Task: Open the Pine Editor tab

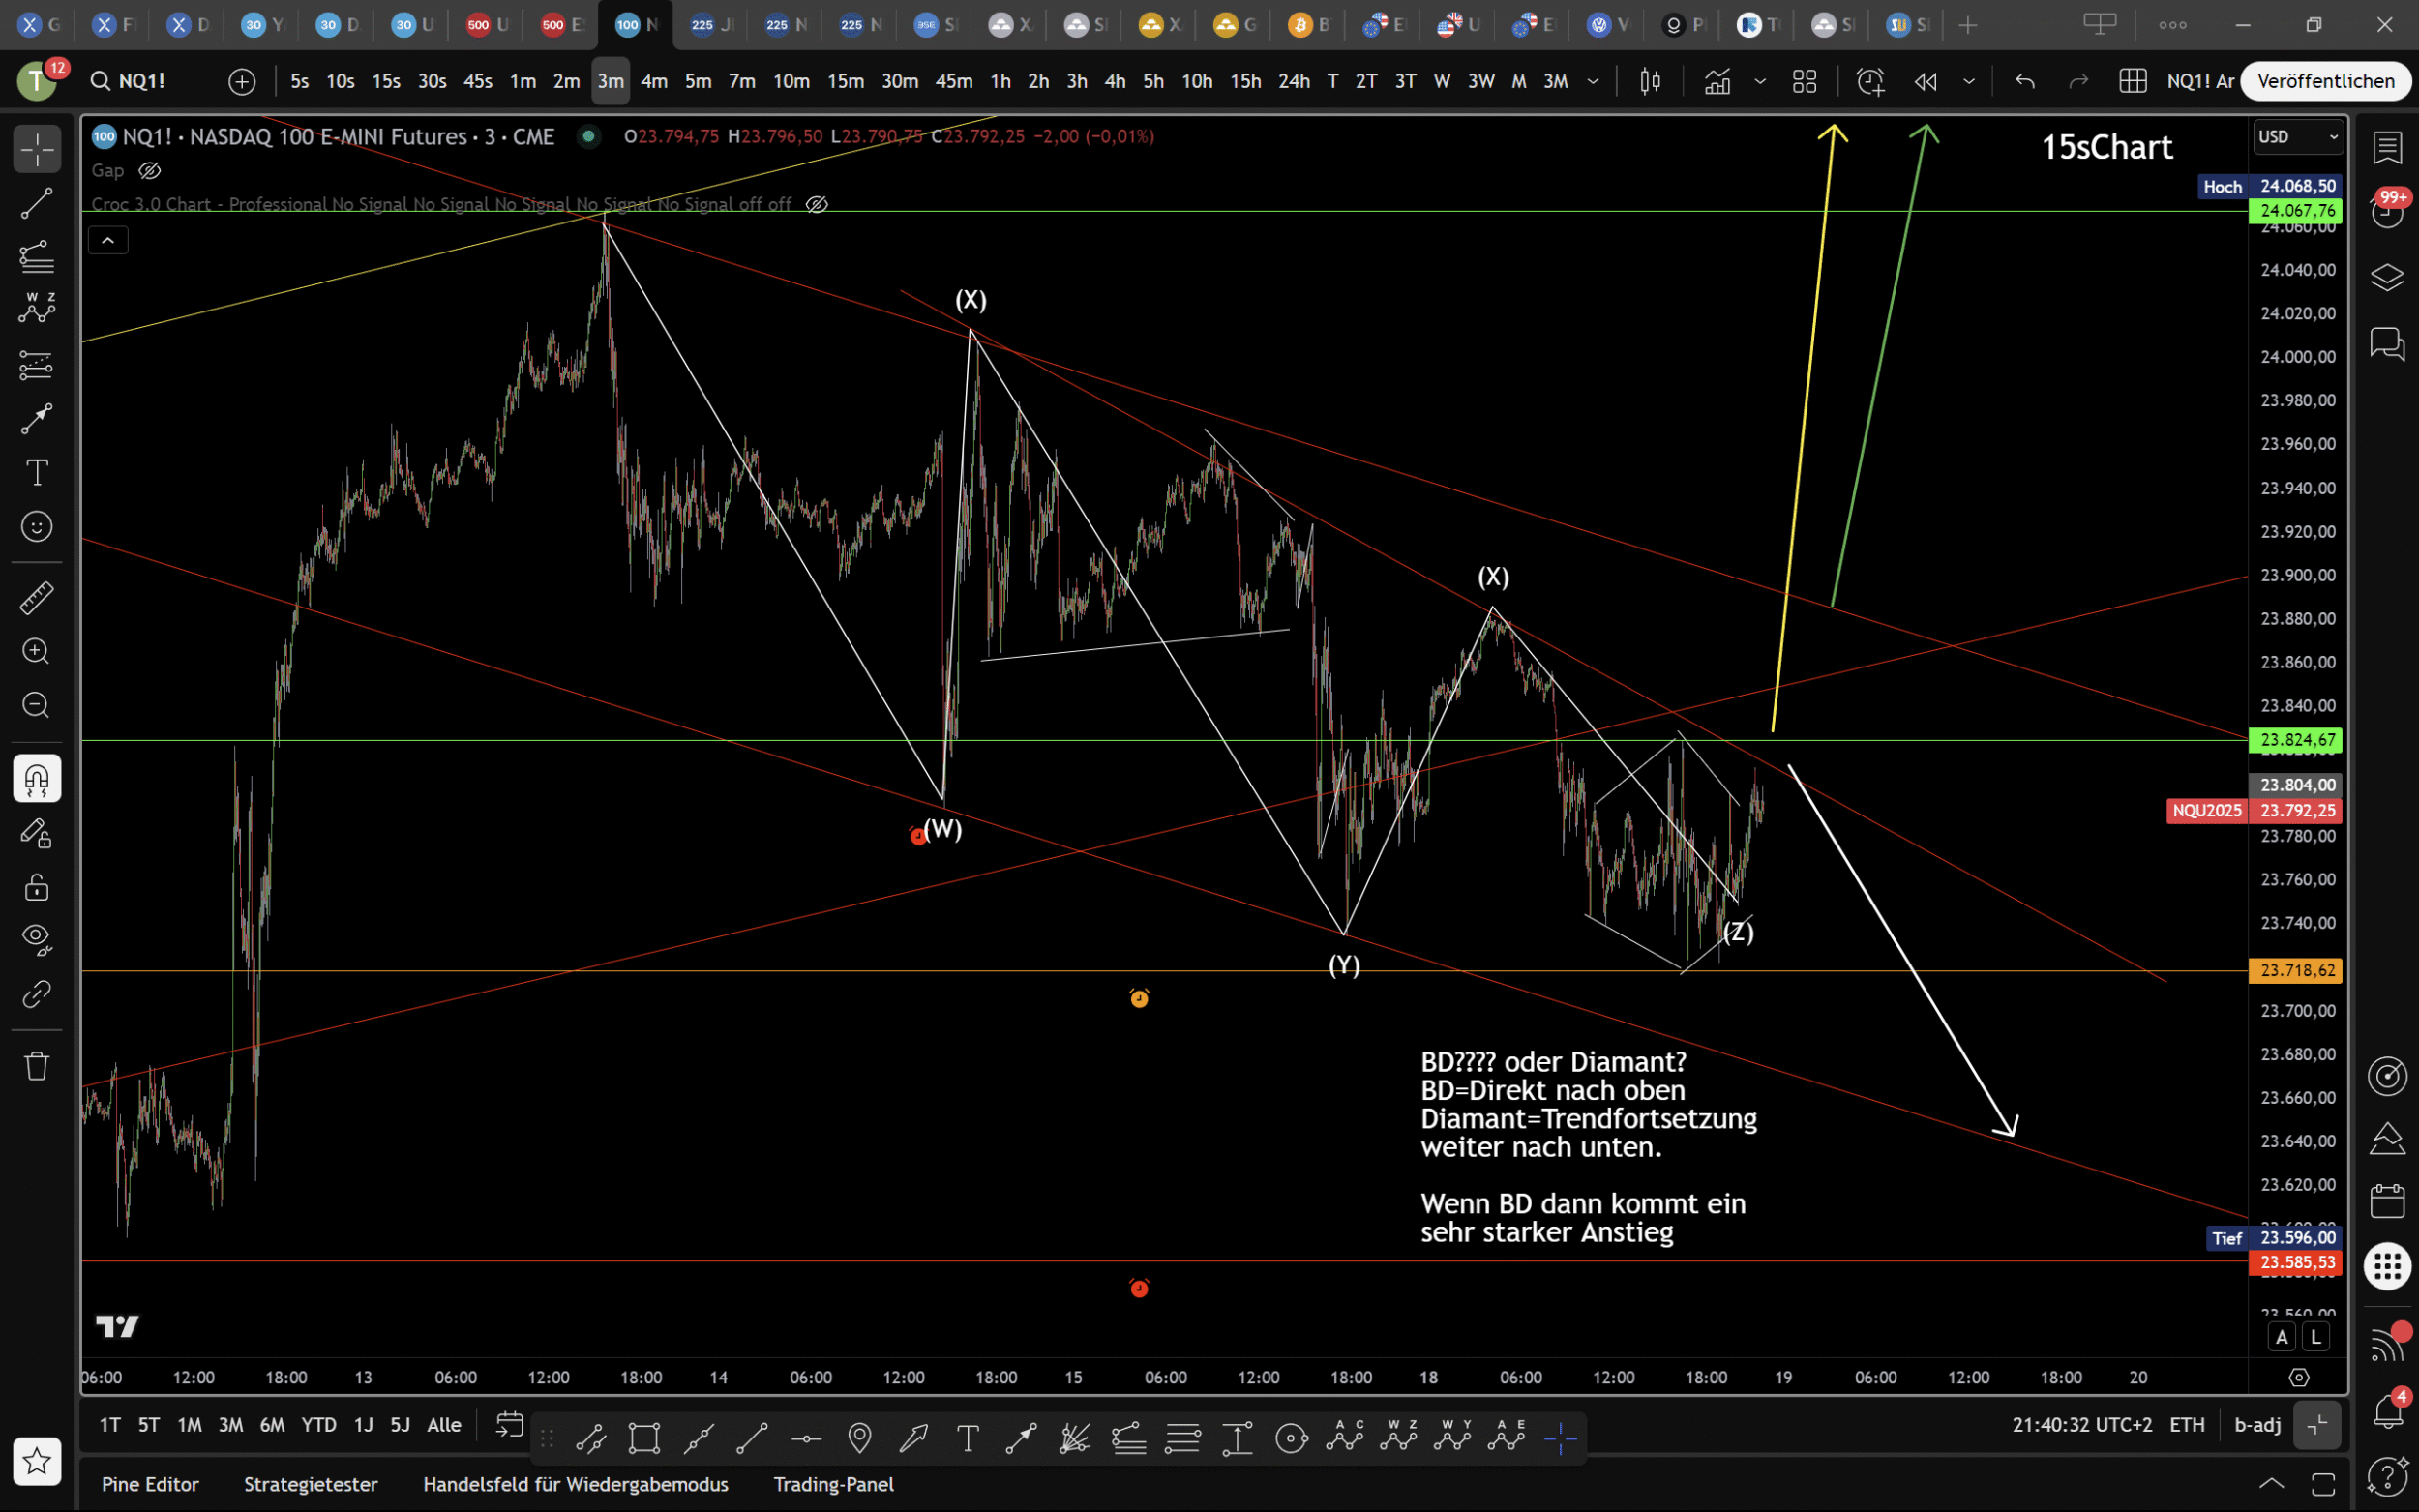Action: [x=150, y=1484]
